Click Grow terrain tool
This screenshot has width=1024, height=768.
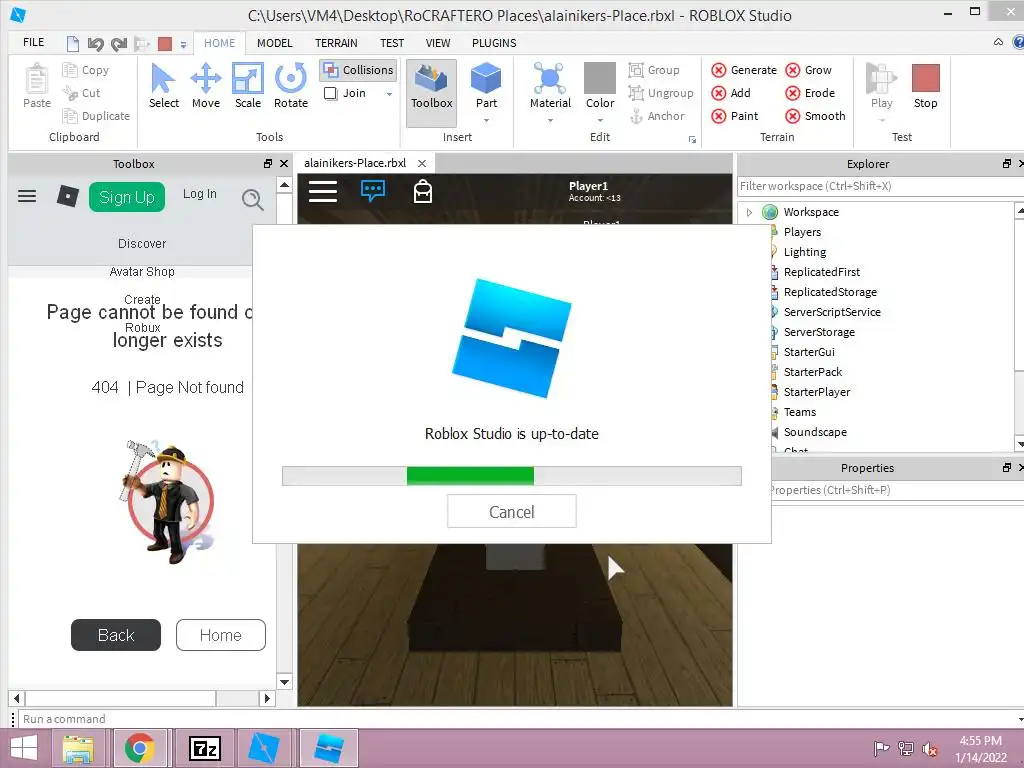coord(808,70)
